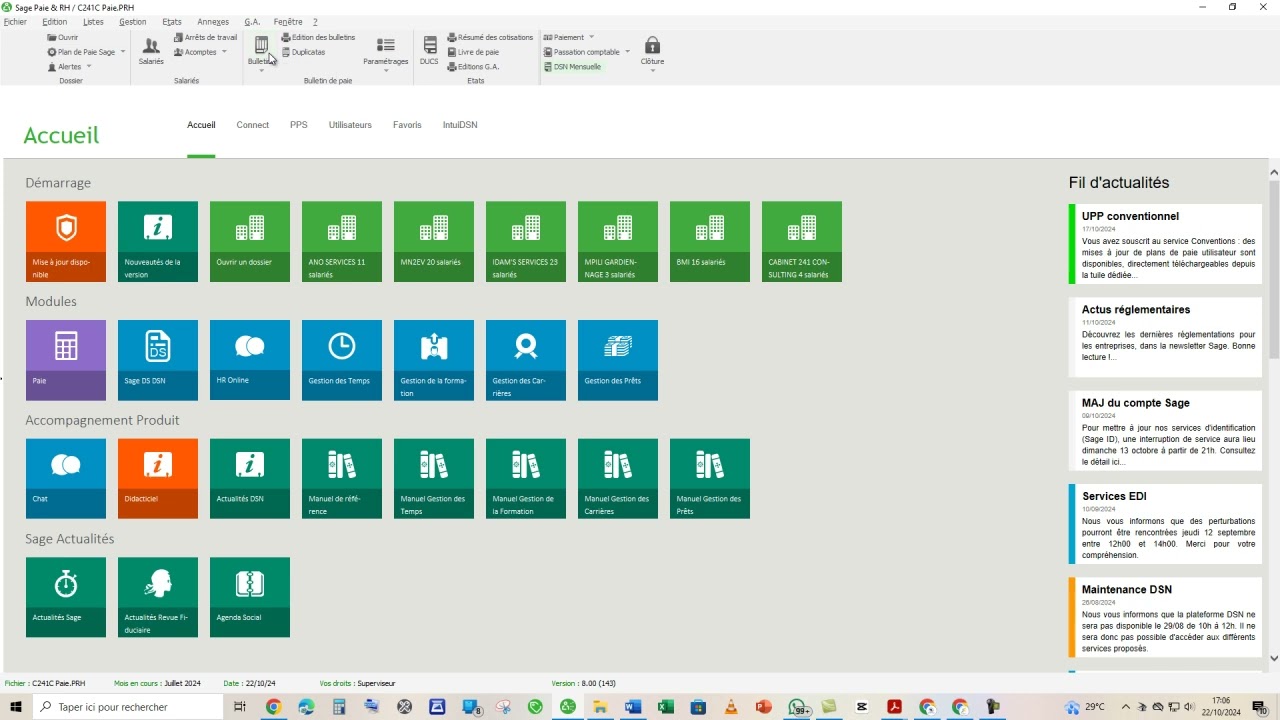The width and height of the screenshot is (1280, 720).
Task: Open the BMI 16 salariés dossier
Action: (710, 241)
